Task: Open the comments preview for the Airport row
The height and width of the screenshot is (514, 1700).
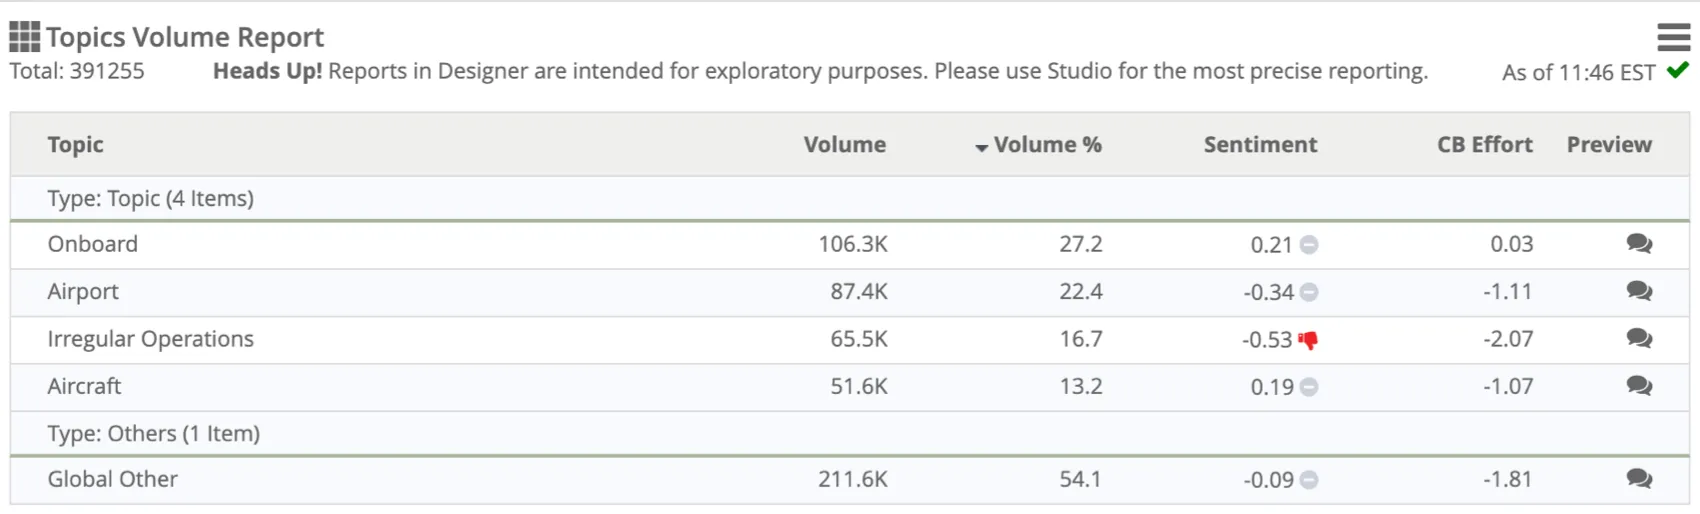Action: point(1638,291)
